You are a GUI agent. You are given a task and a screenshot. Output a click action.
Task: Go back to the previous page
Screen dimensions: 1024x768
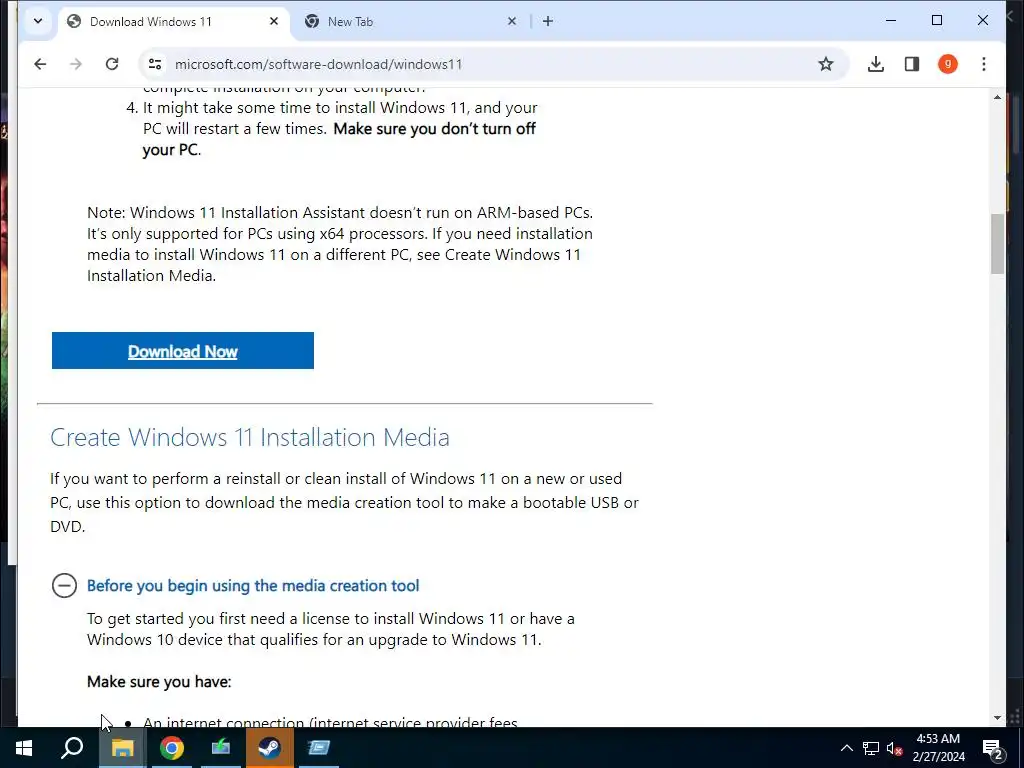(x=40, y=64)
